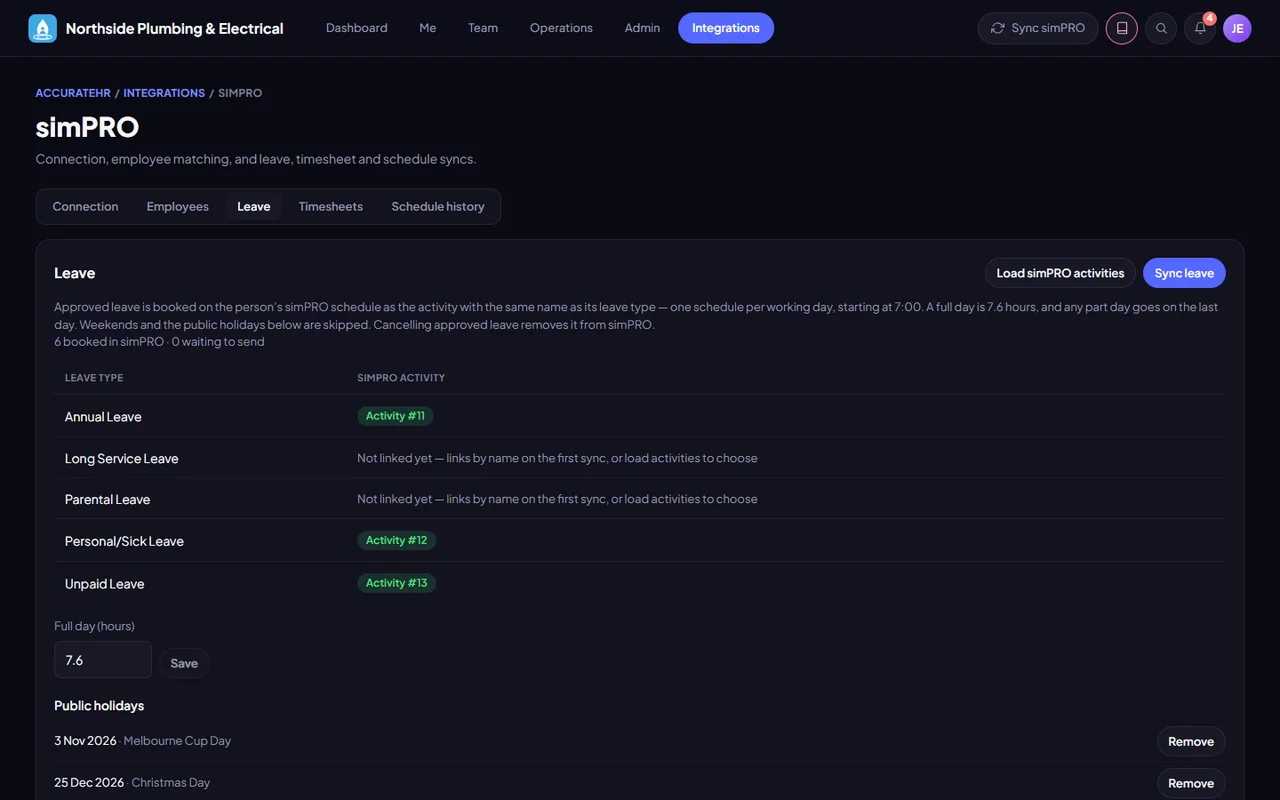Go to the Me menu item
Screen dimensions: 1280x800
pos(428,28)
